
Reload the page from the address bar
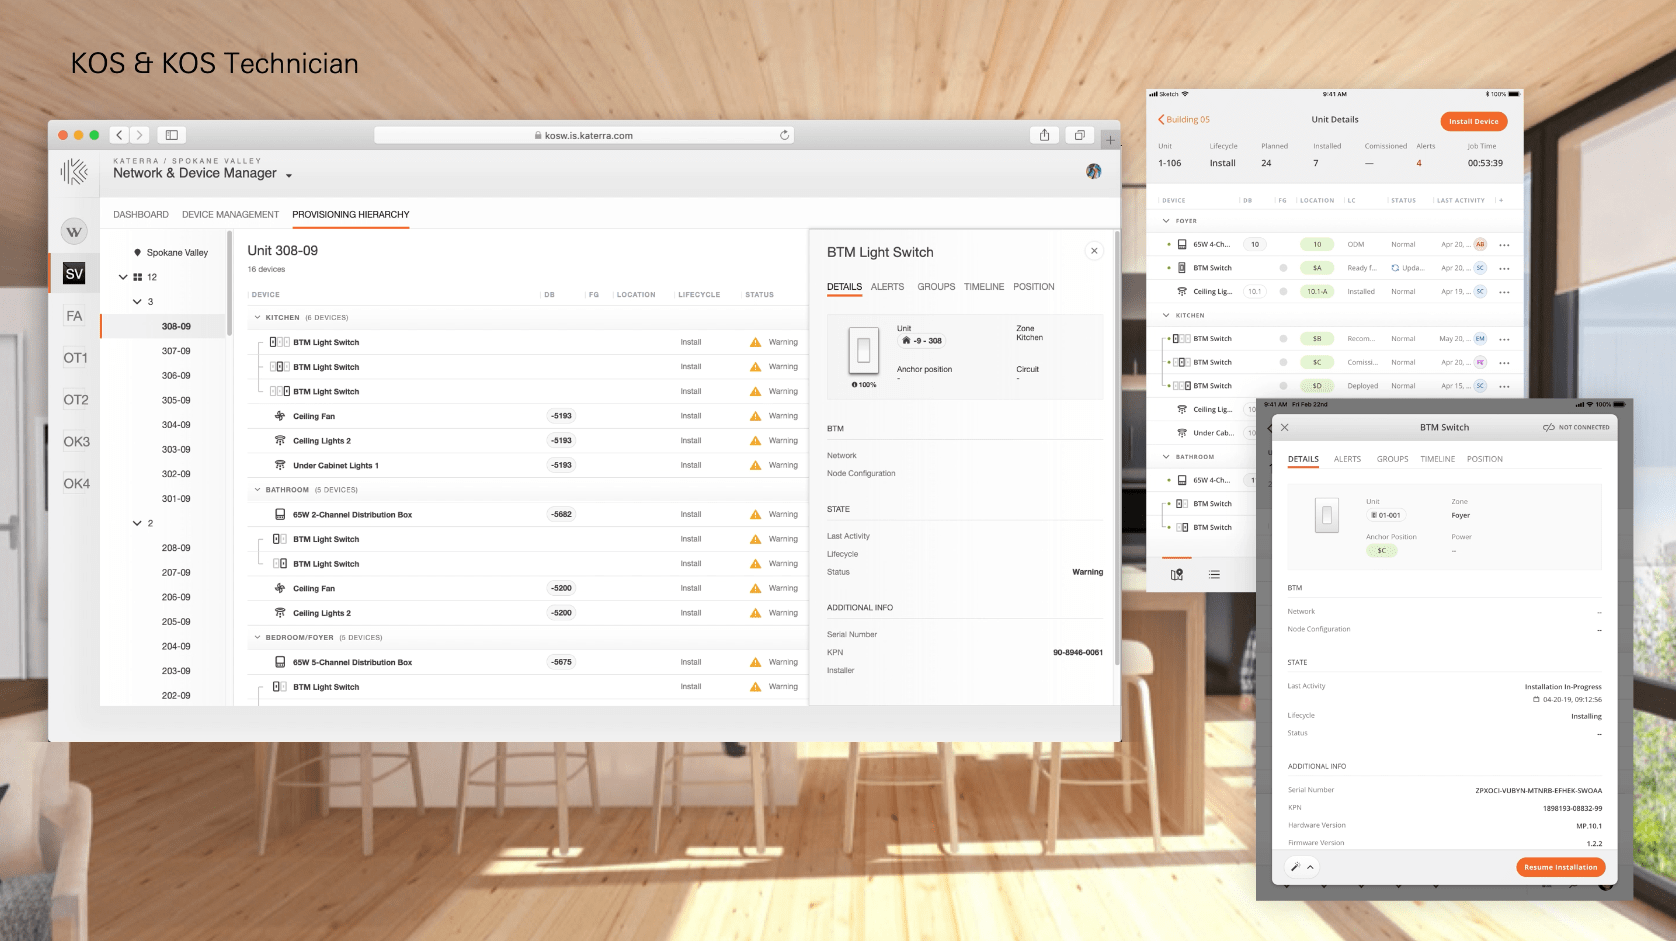785,135
